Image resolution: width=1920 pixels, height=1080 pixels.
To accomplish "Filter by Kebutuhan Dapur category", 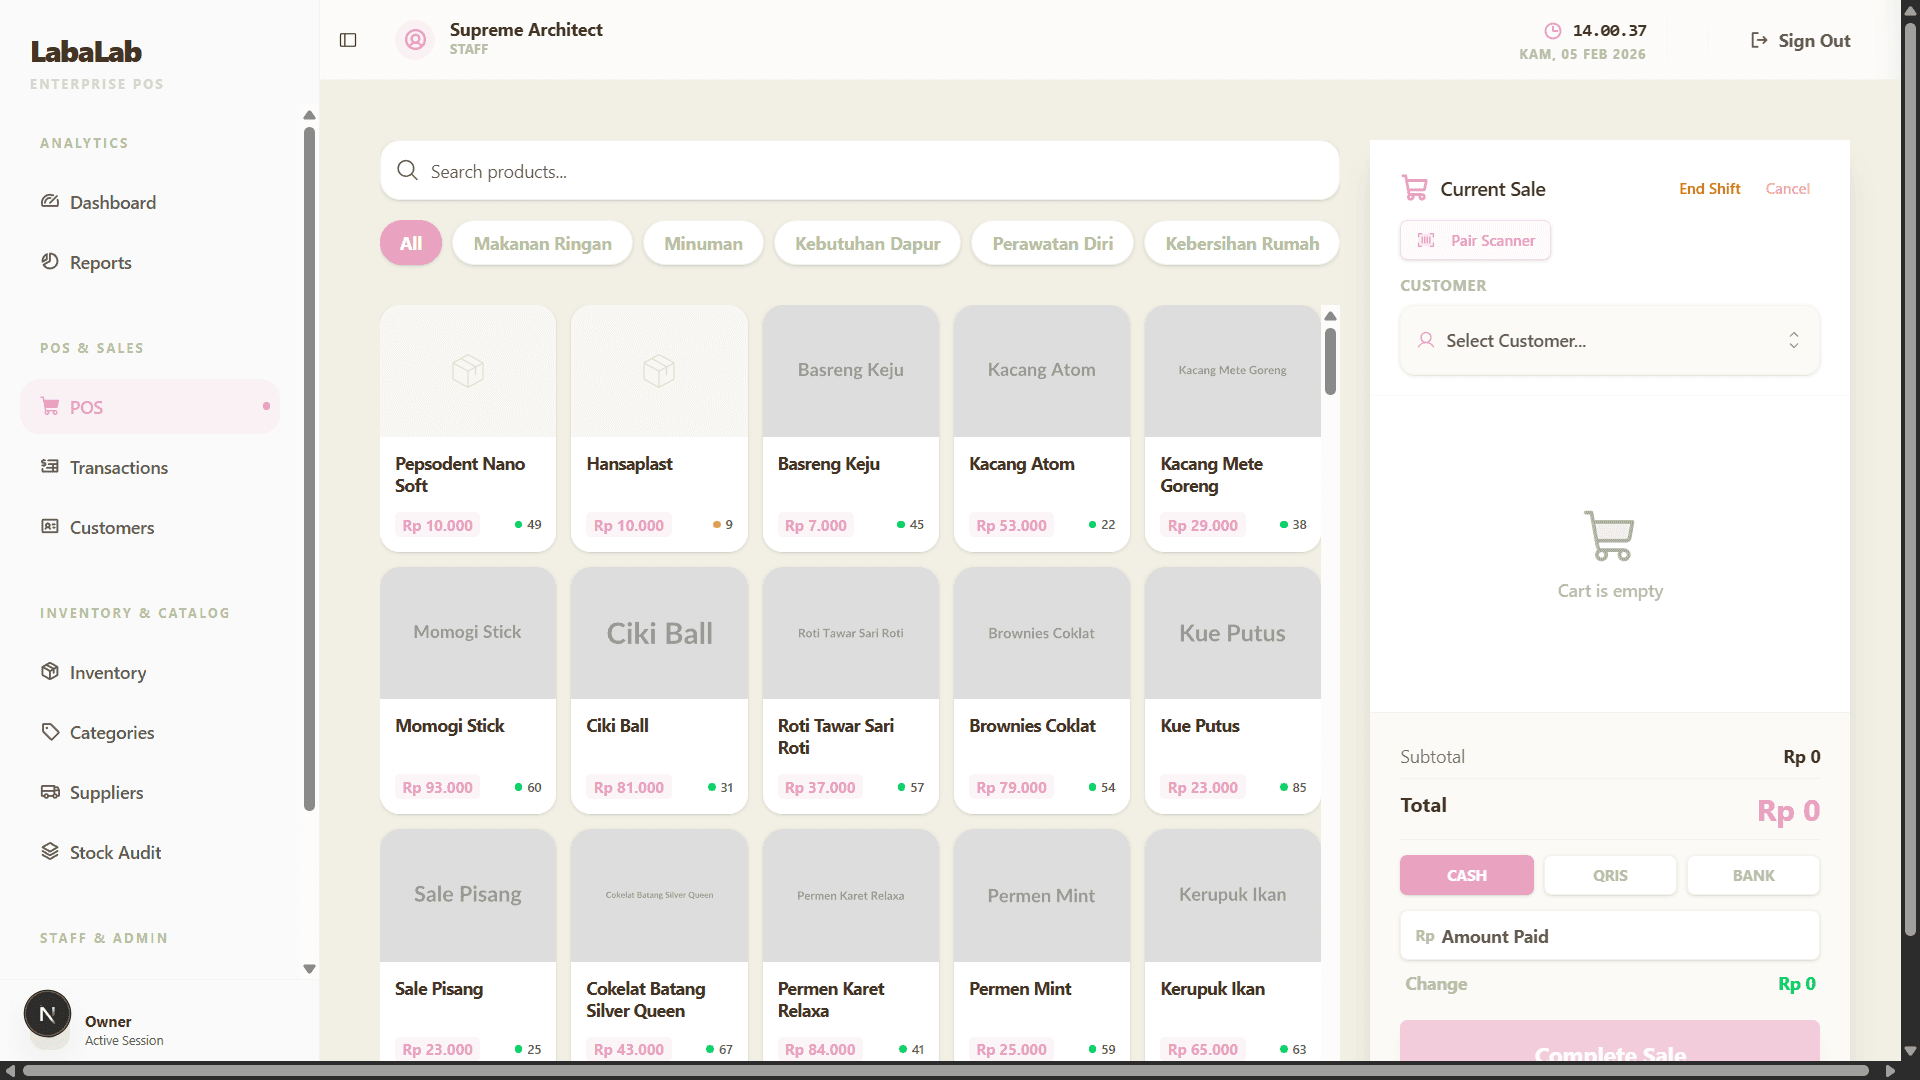I will click(x=867, y=243).
